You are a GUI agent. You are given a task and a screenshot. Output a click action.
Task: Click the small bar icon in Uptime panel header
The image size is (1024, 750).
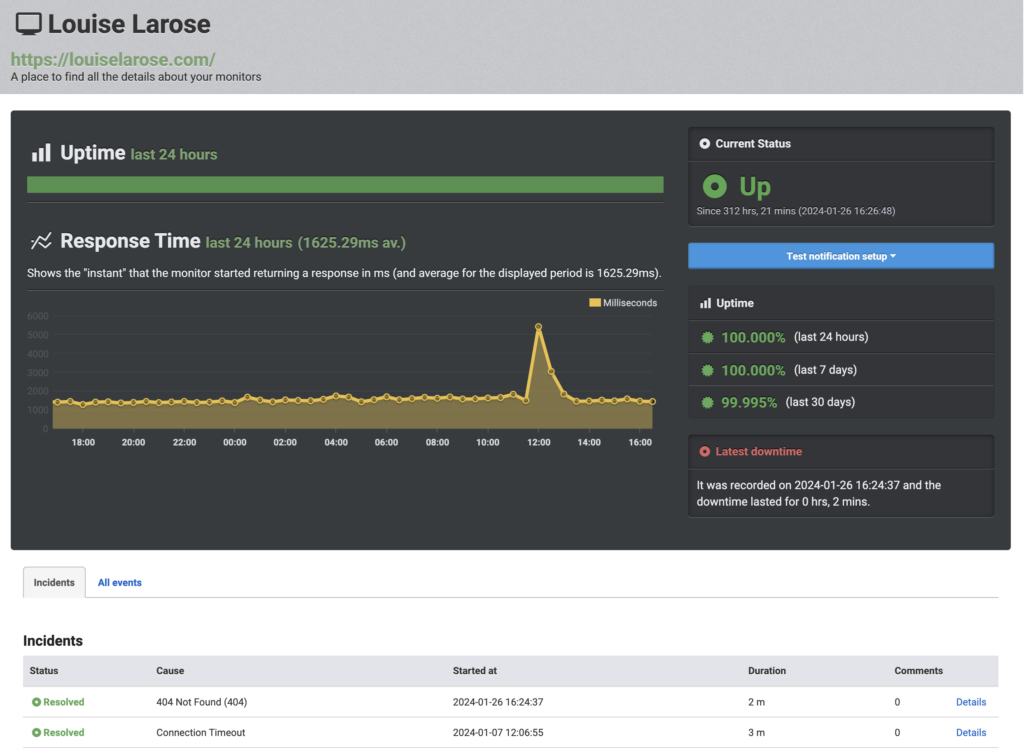coord(705,303)
